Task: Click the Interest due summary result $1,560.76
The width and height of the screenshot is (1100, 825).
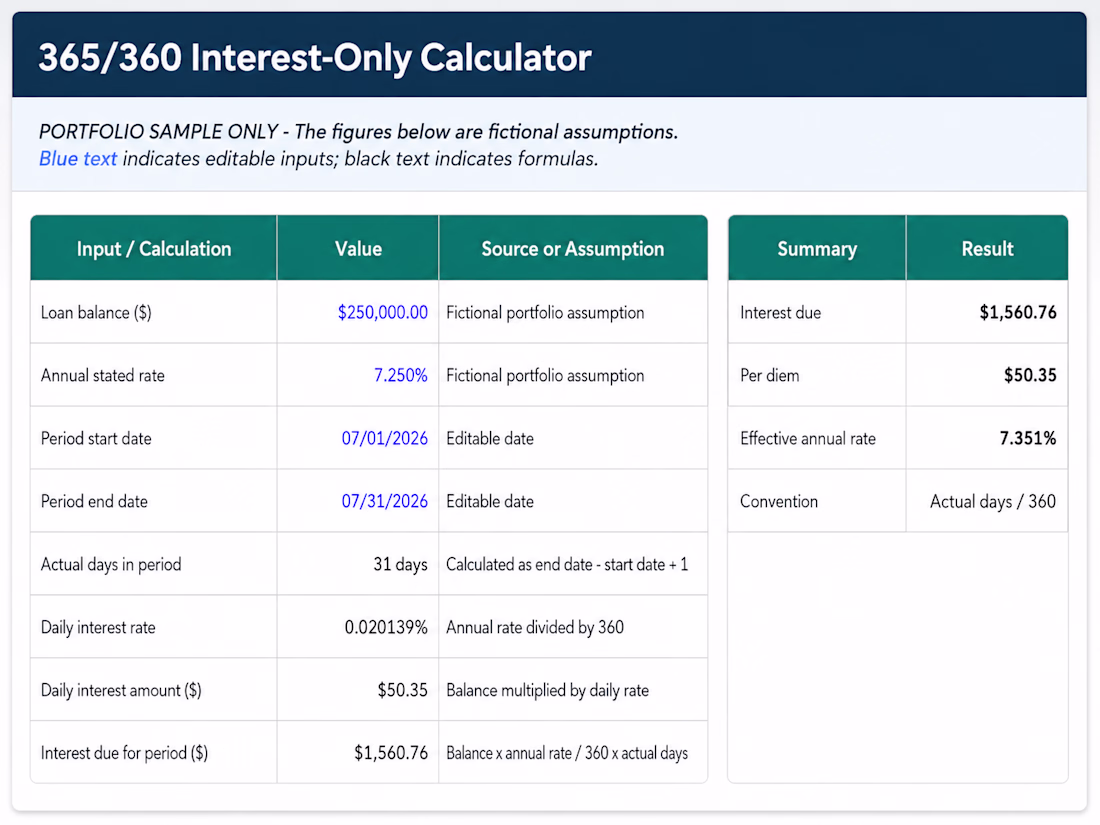Action: tap(1018, 312)
